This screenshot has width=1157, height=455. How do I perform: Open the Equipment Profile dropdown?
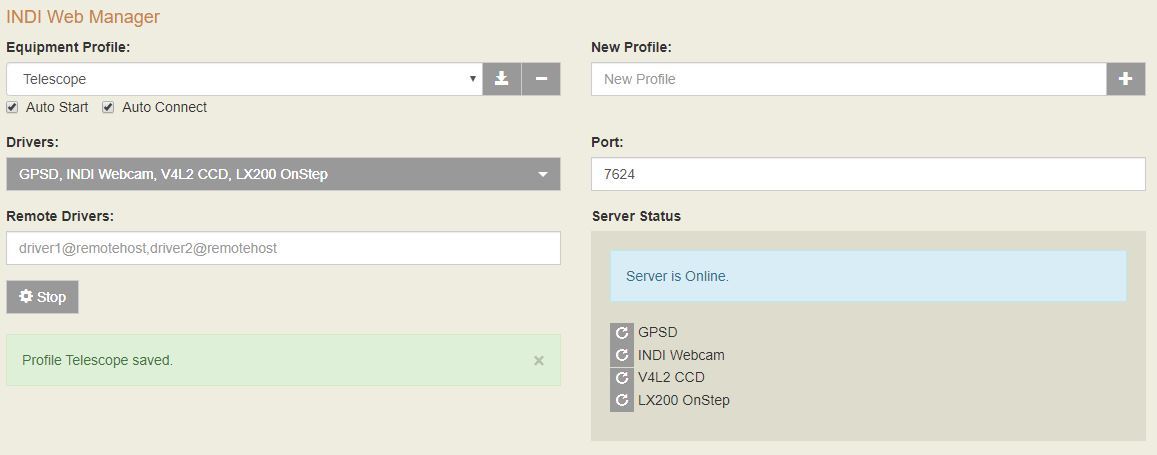[244, 79]
